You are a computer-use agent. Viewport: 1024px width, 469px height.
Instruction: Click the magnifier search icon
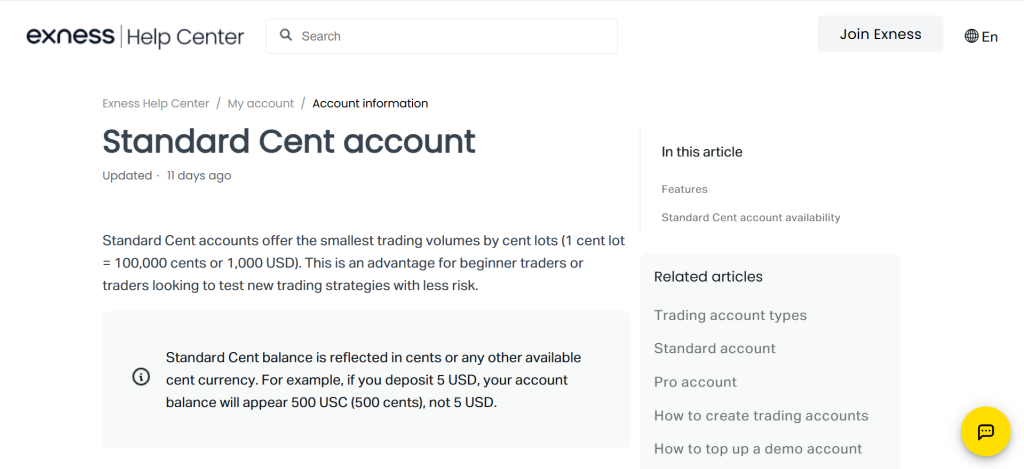pyautogui.click(x=286, y=35)
